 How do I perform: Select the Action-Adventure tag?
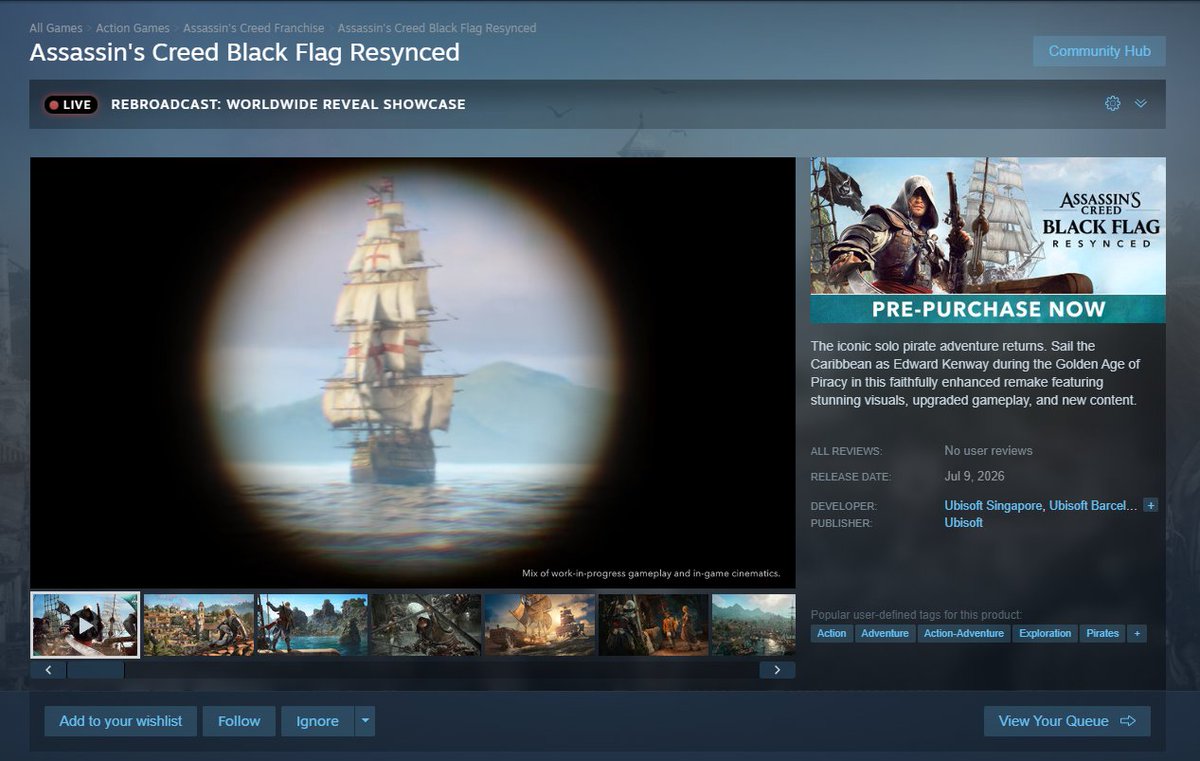964,633
